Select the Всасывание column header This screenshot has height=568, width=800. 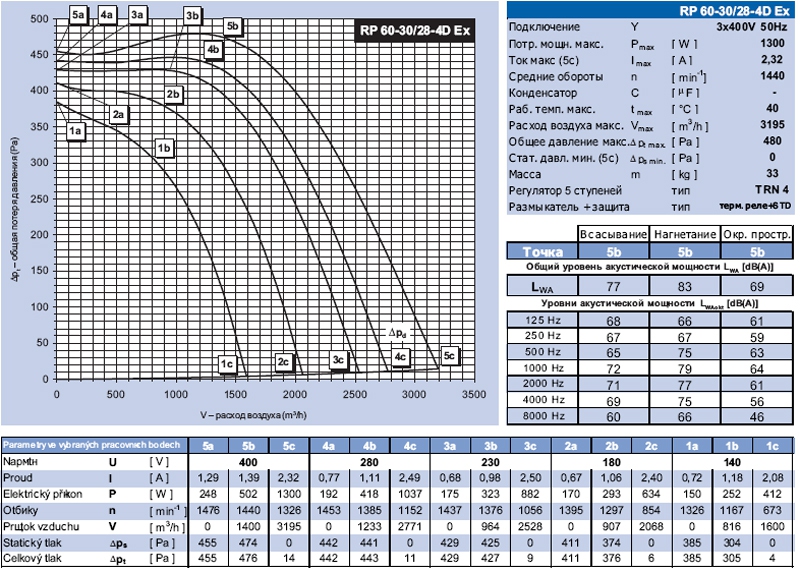pyautogui.click(x=614, y=233)
